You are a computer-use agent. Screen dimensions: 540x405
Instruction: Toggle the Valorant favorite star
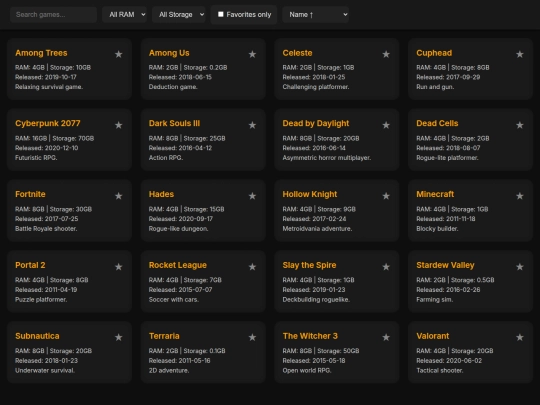520,337
